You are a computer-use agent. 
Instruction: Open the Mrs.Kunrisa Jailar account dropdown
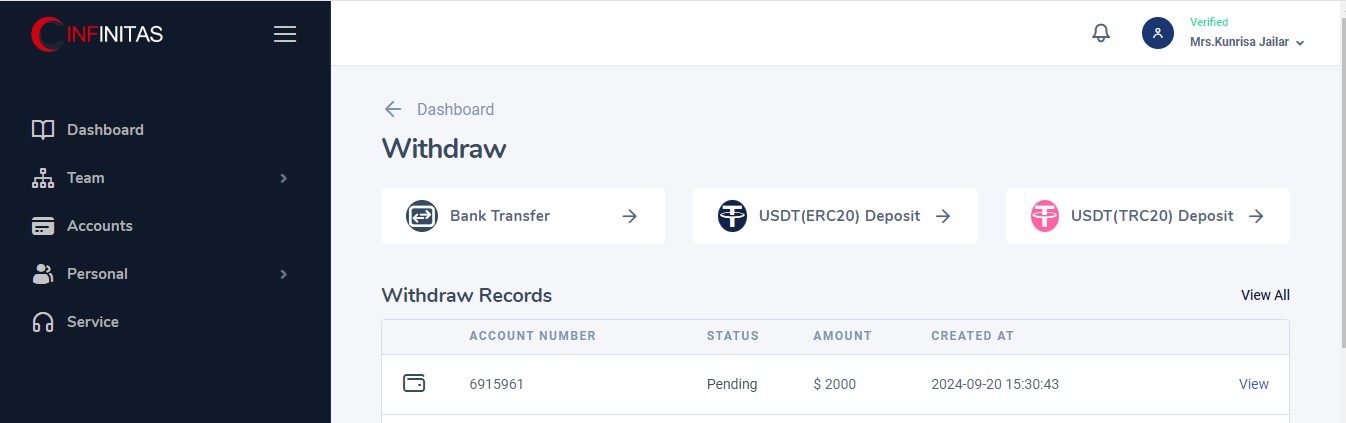coord(1247,42)
